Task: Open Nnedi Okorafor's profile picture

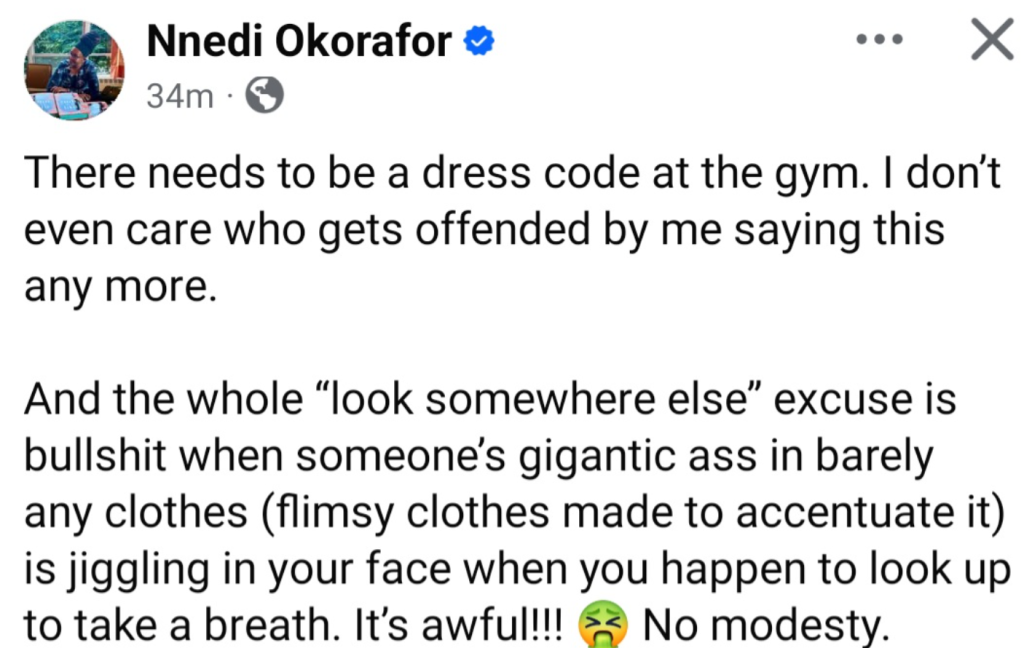Action: (74, 69)
